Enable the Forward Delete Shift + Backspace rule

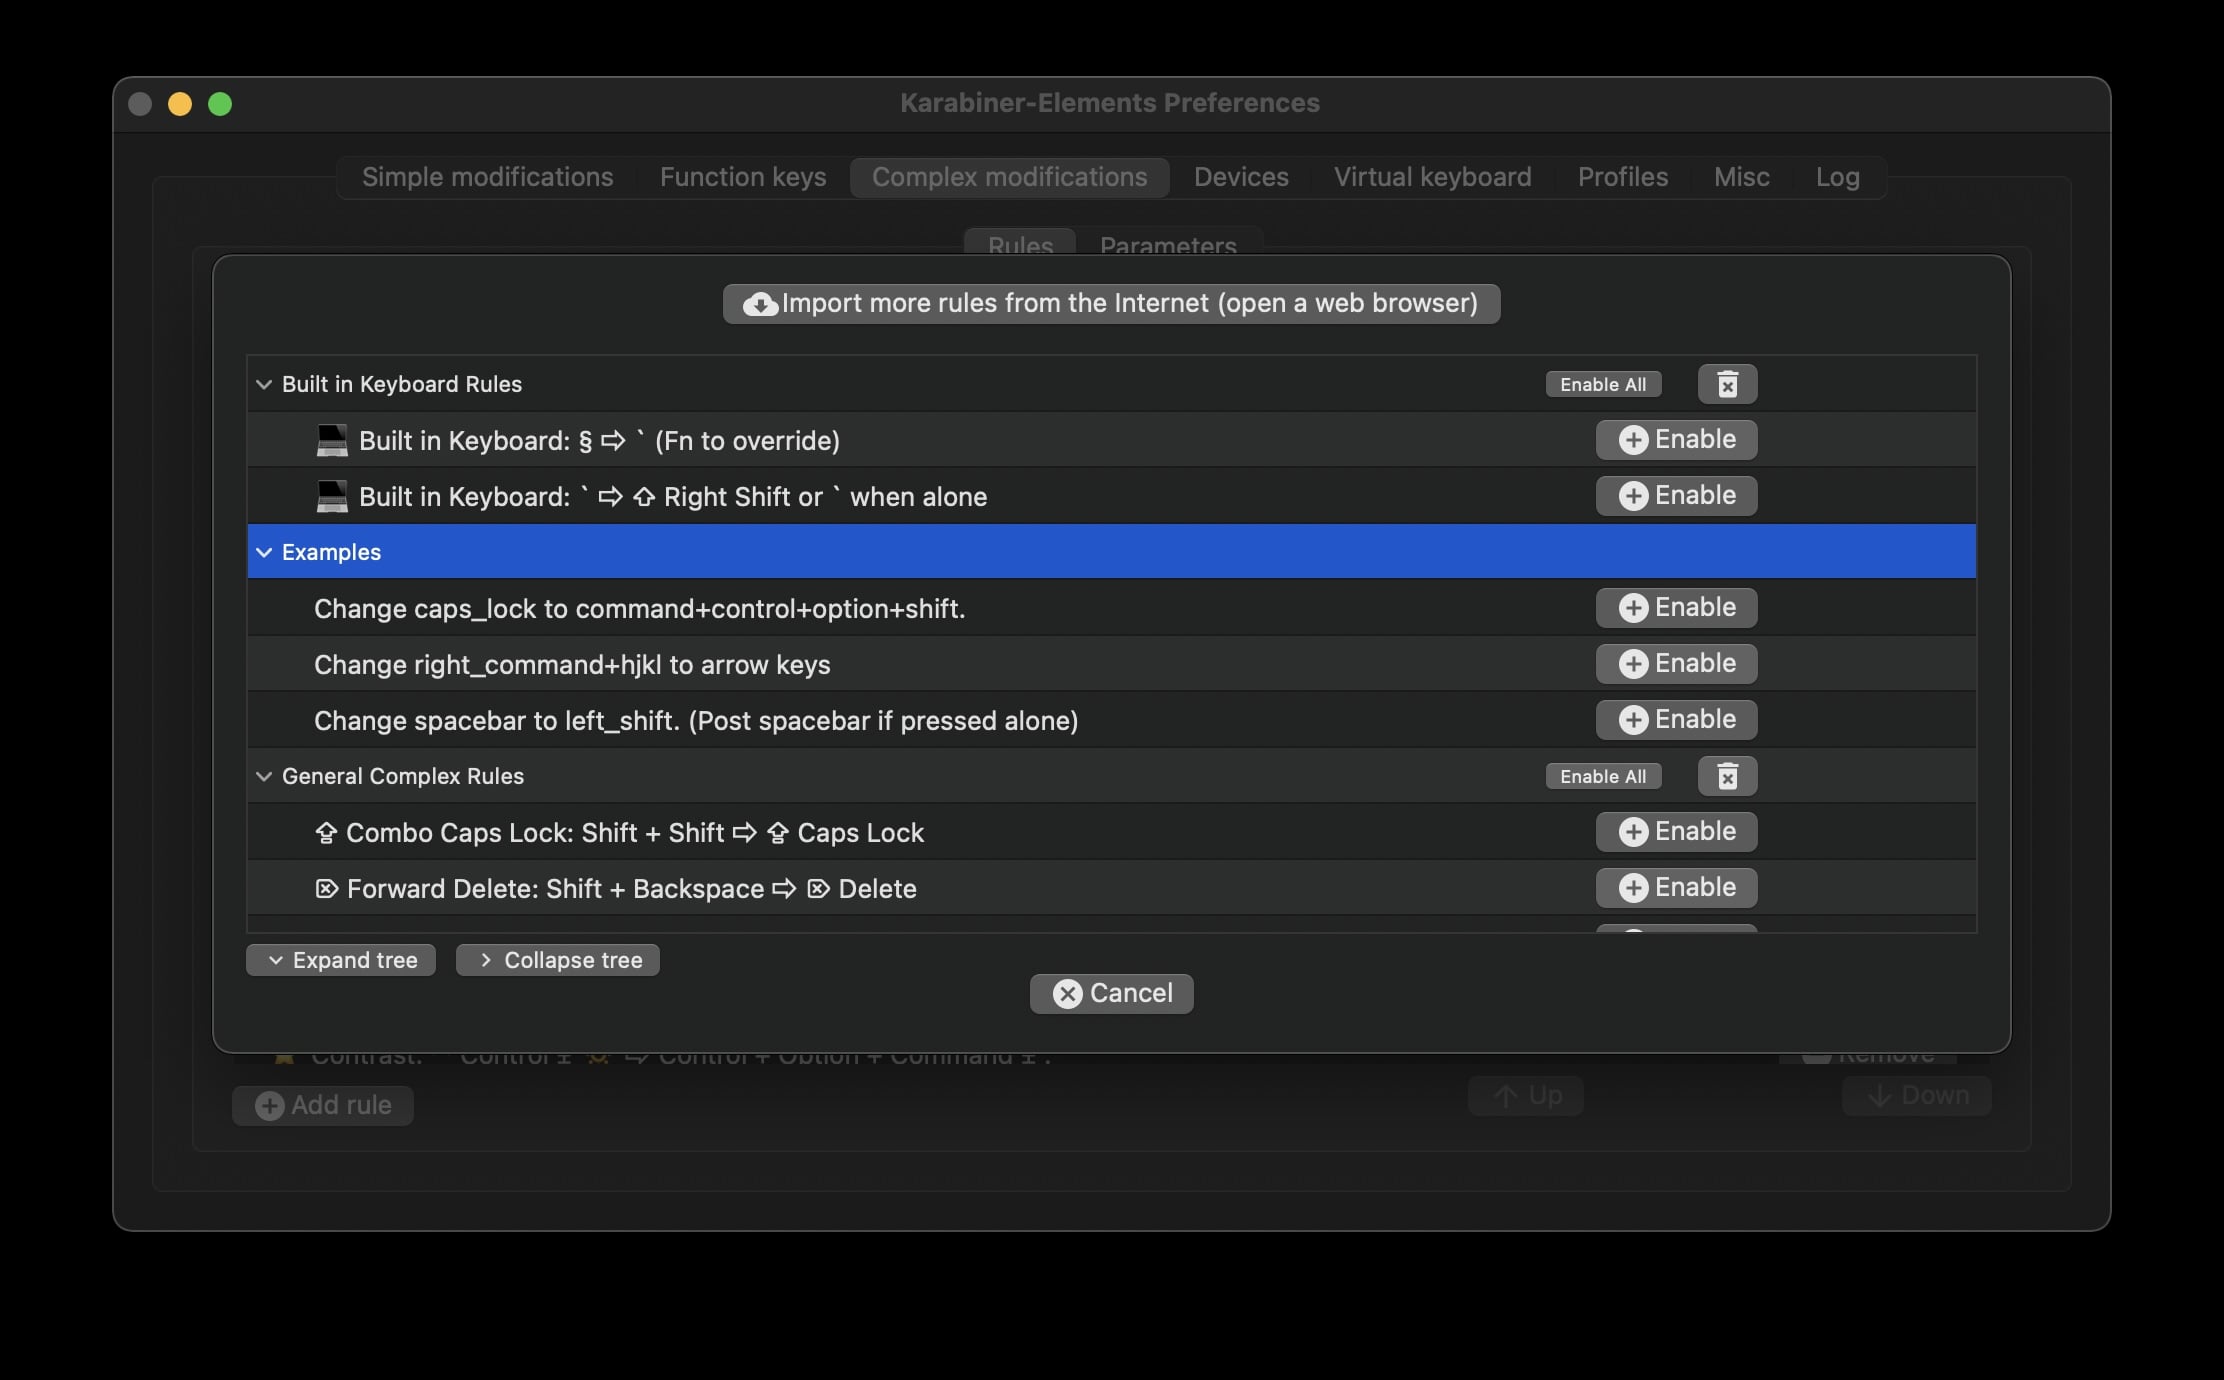pos(1675,887)
